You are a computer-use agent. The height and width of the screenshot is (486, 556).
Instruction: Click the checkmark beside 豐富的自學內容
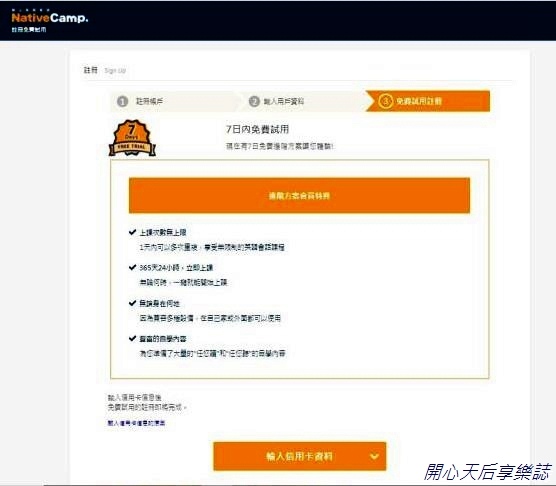tap(132, 339)
